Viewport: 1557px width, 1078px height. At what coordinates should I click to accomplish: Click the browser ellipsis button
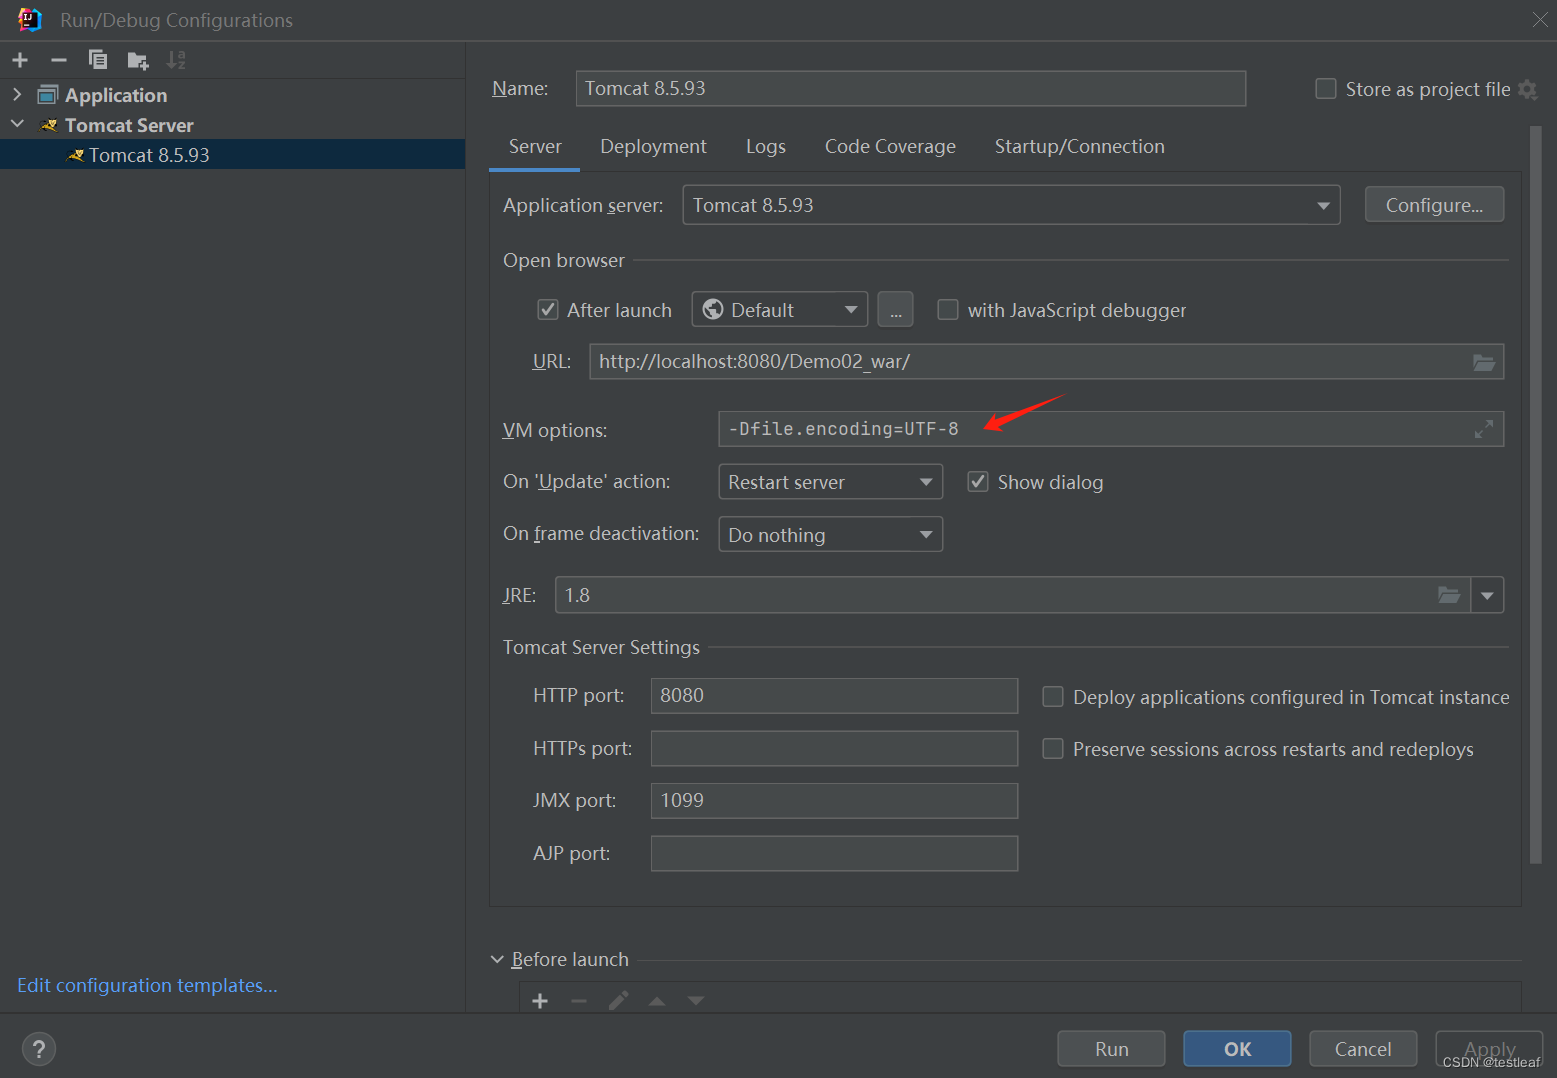(x=895, y=310)
